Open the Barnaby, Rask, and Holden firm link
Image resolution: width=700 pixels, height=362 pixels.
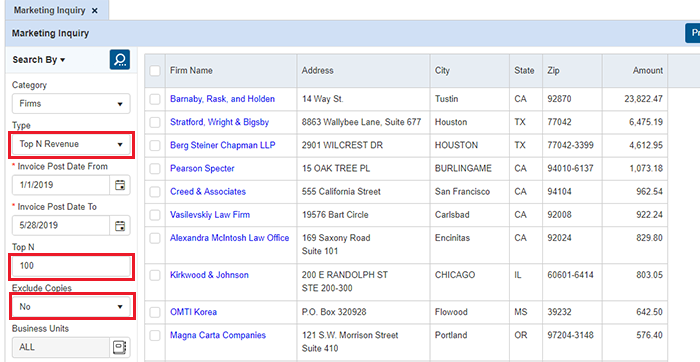pos(222,99)
